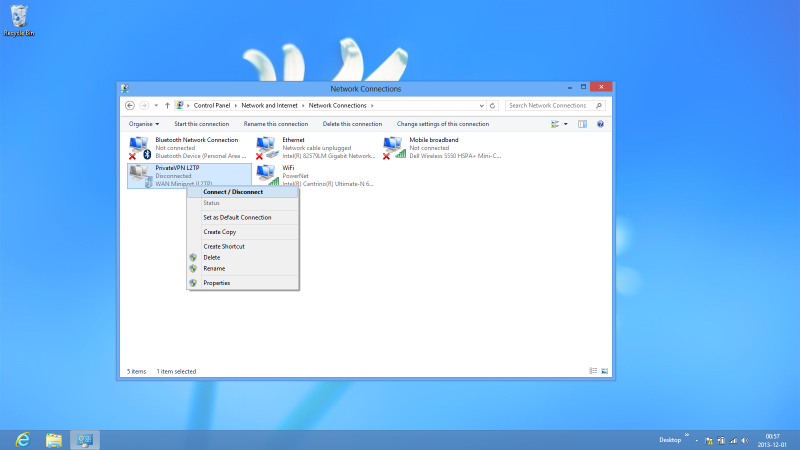This screenshot has height=450, width=800.
Task: Show the preview pane icon
Action: tap(582, 124)
